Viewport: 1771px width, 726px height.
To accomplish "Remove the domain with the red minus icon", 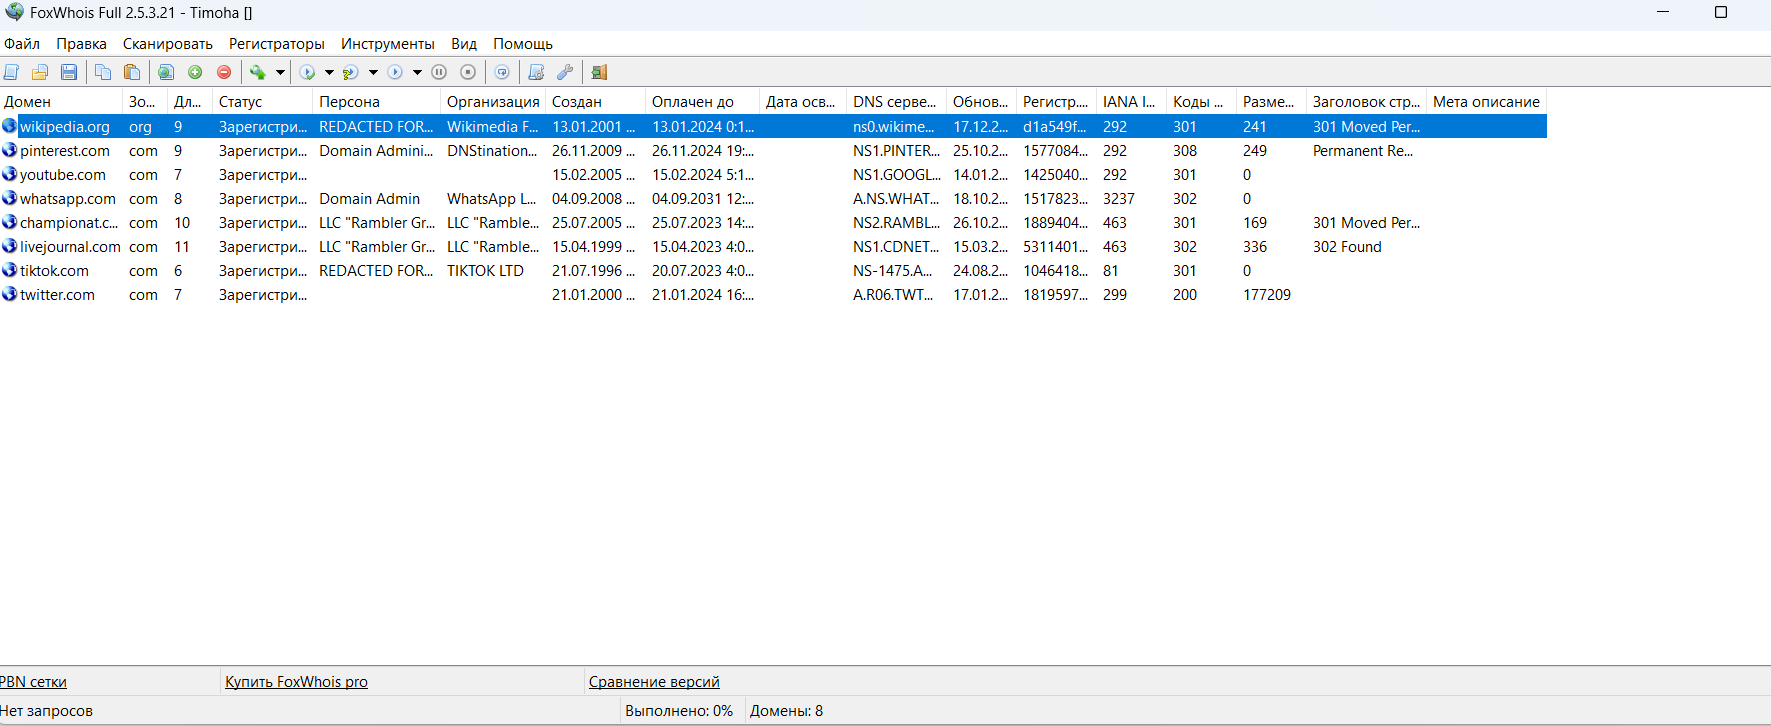I will 224,72.
